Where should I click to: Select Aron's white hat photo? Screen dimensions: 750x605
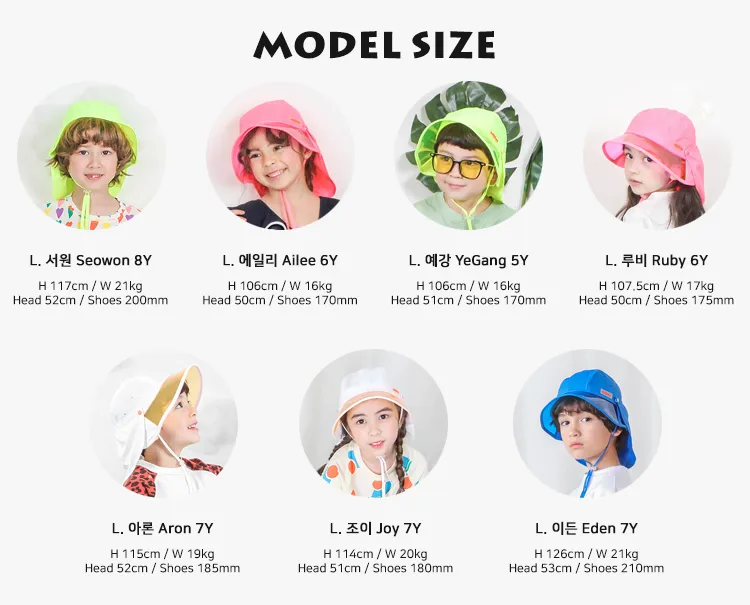[163, 423]
